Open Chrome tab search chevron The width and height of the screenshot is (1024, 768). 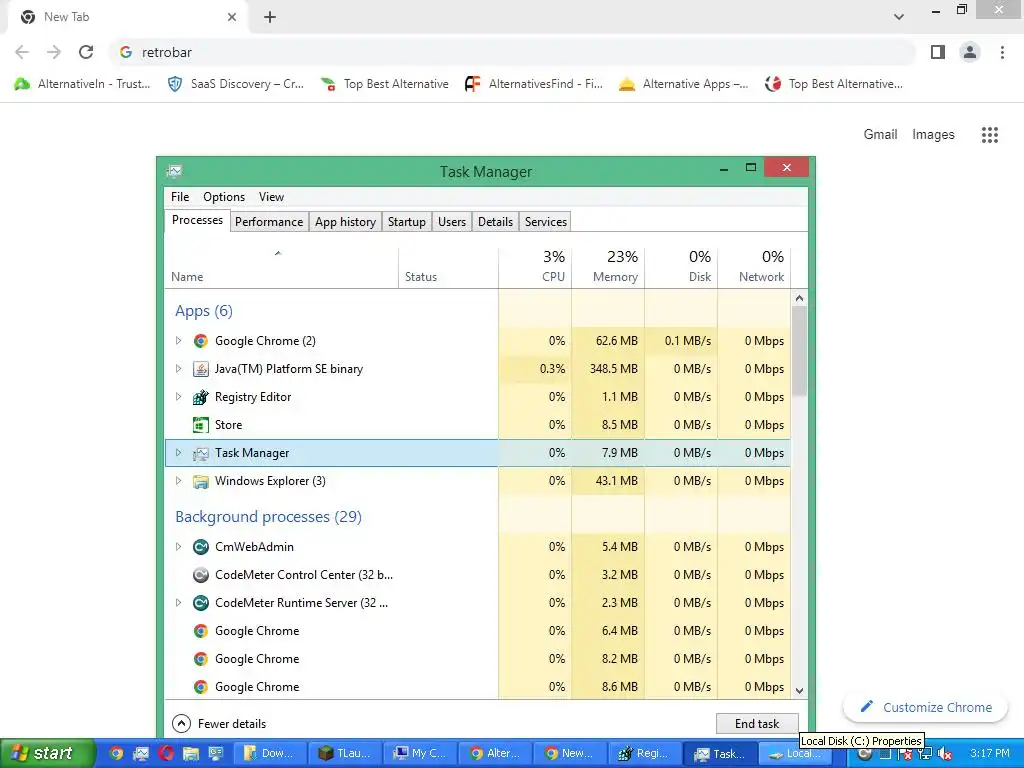click(899, 17)
